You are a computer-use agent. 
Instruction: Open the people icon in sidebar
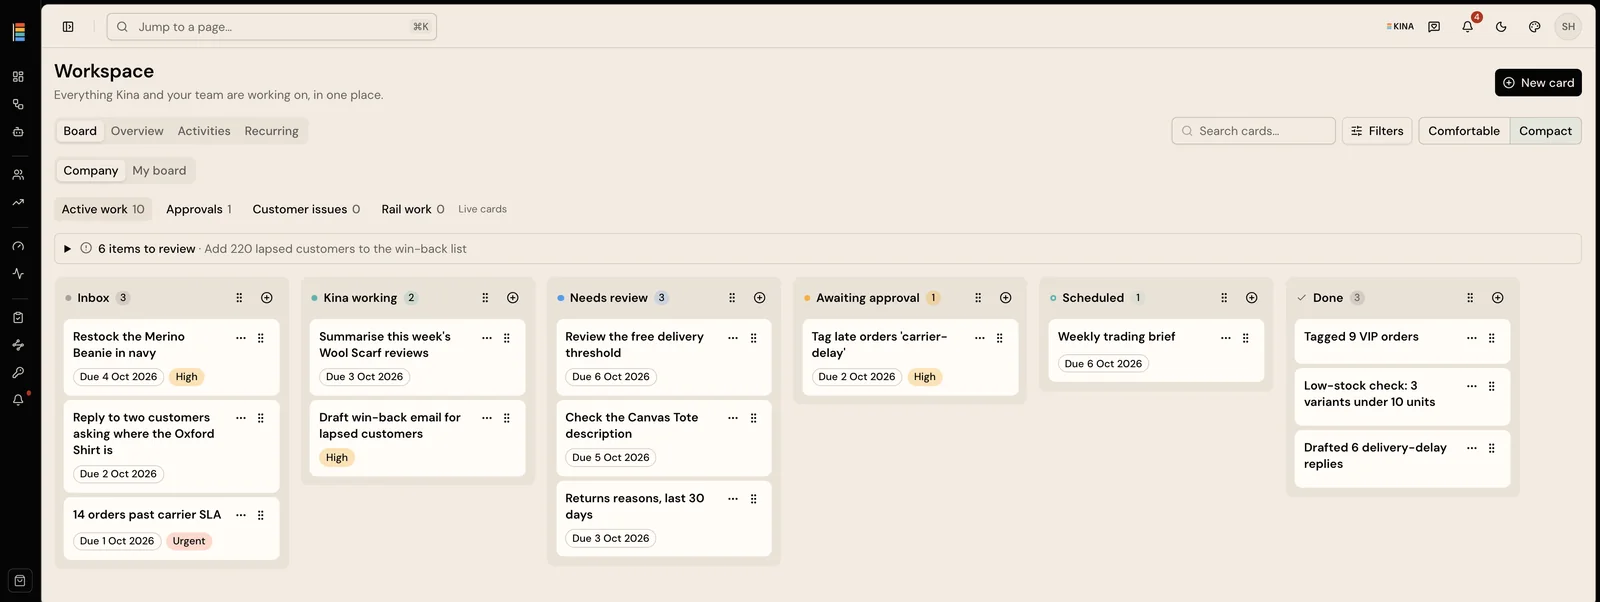[18, 174]
